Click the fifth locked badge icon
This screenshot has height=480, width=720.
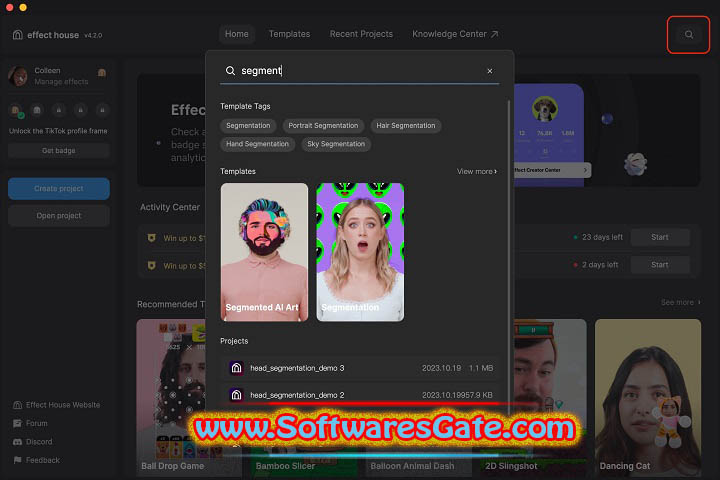tap(102, 110)
